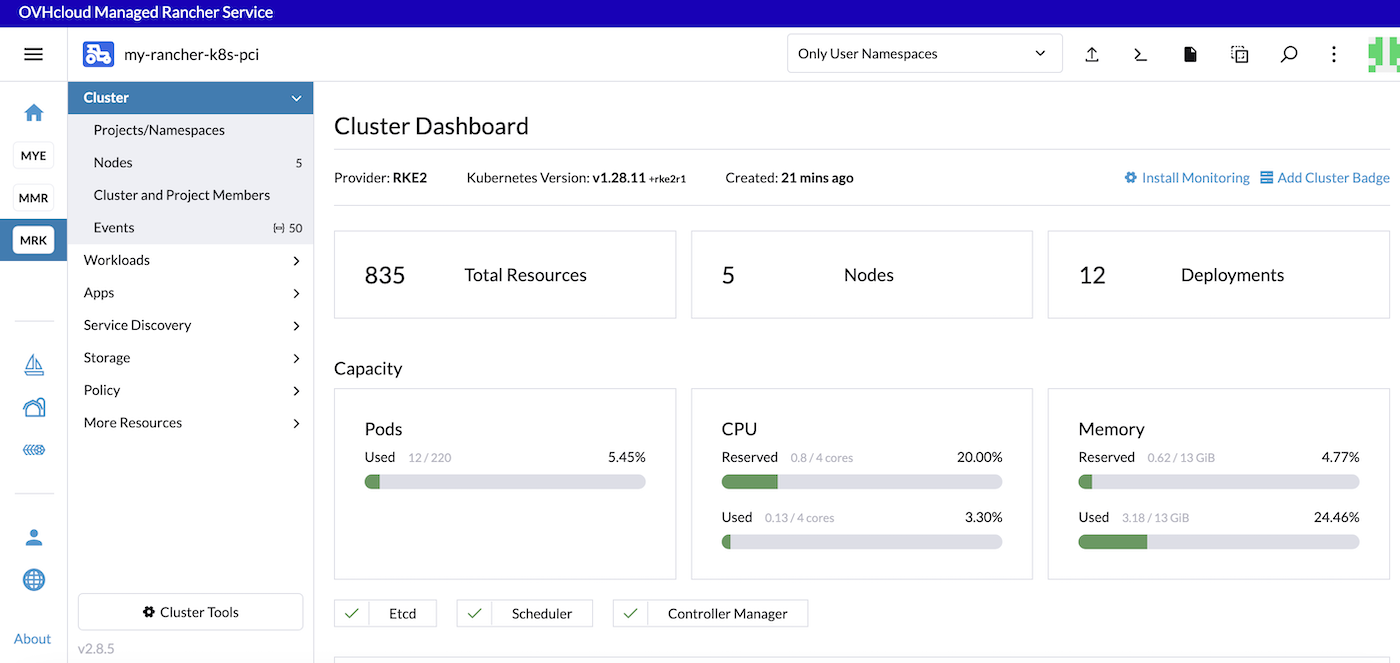The width and height of the screenshot is (1400, 663).
Task: Collapse the Cluster section chevron
Action: coord(295,97)
